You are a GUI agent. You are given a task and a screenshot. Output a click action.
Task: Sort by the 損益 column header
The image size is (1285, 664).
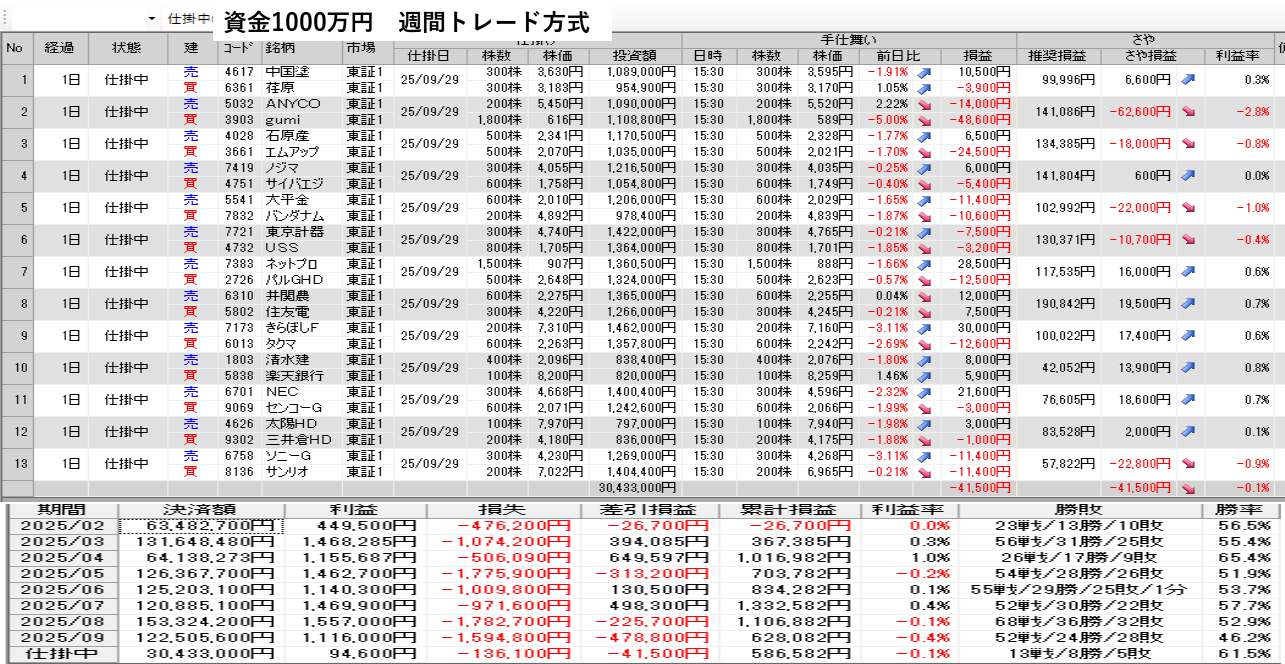(x=977, y=56)
